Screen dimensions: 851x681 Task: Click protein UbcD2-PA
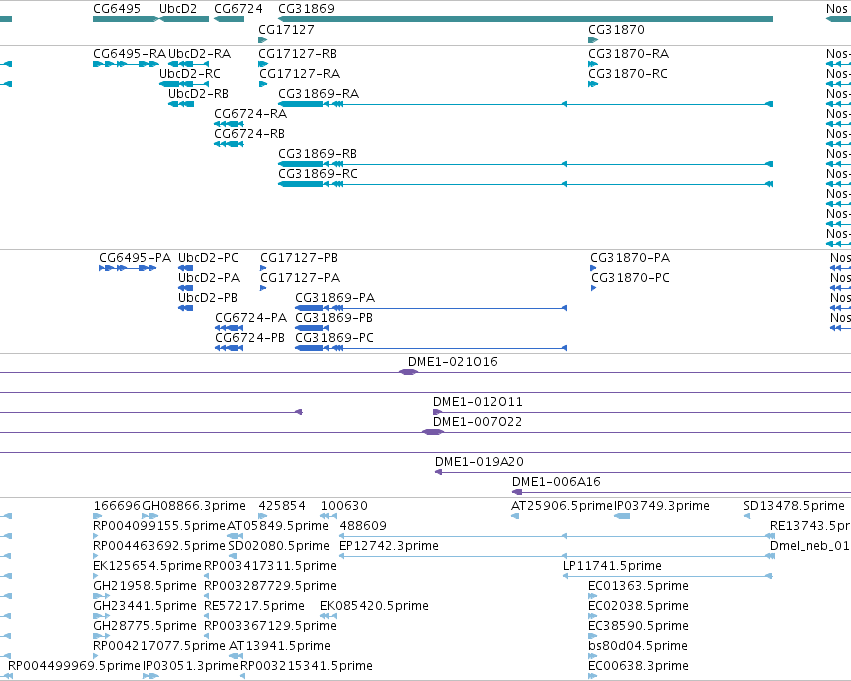pyautogui.click(x=208, y=278)
